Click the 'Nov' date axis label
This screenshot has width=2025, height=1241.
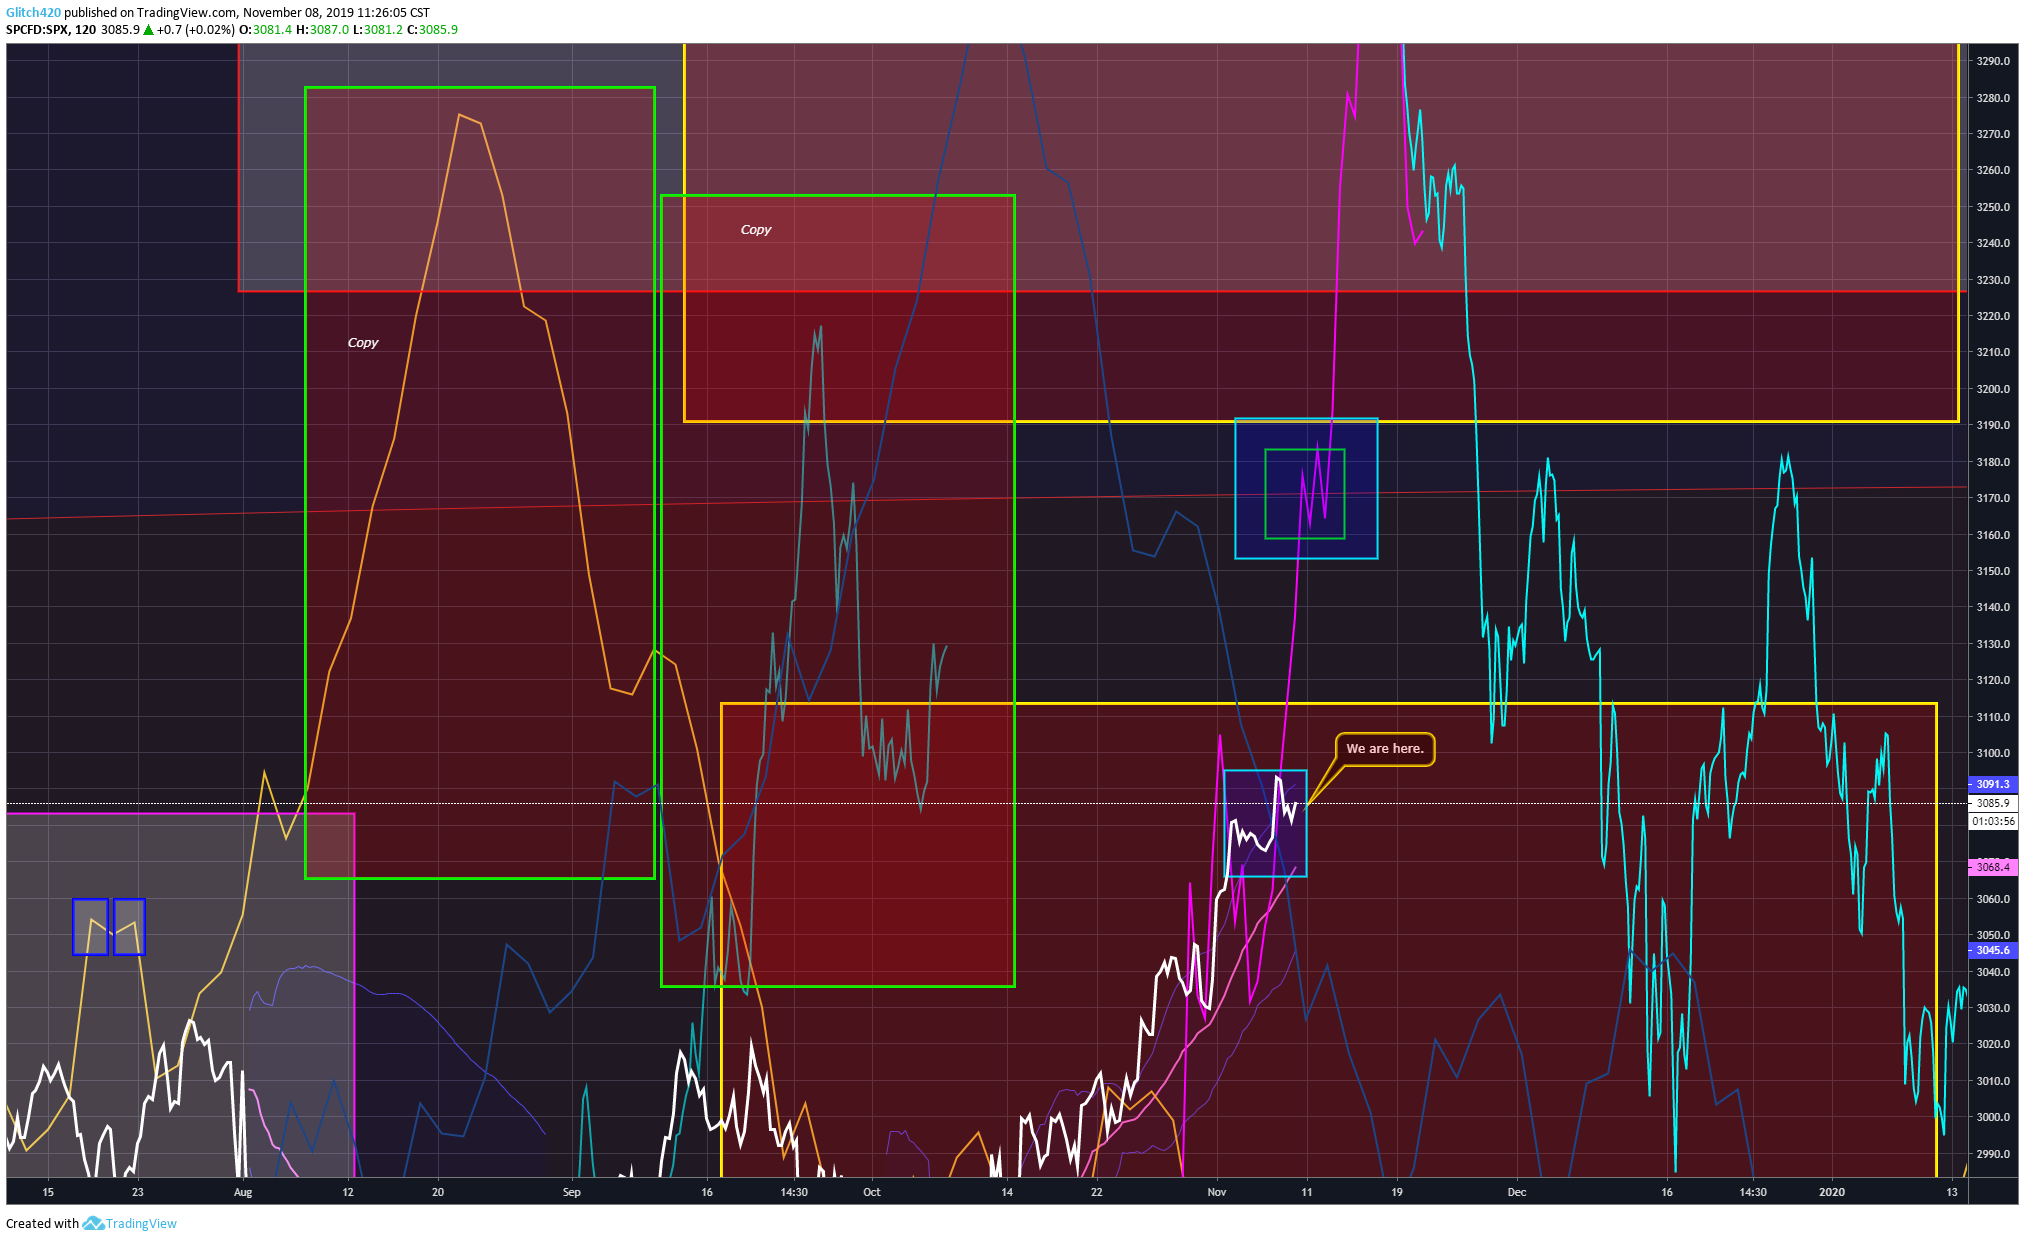[x=1217, y=1192]
